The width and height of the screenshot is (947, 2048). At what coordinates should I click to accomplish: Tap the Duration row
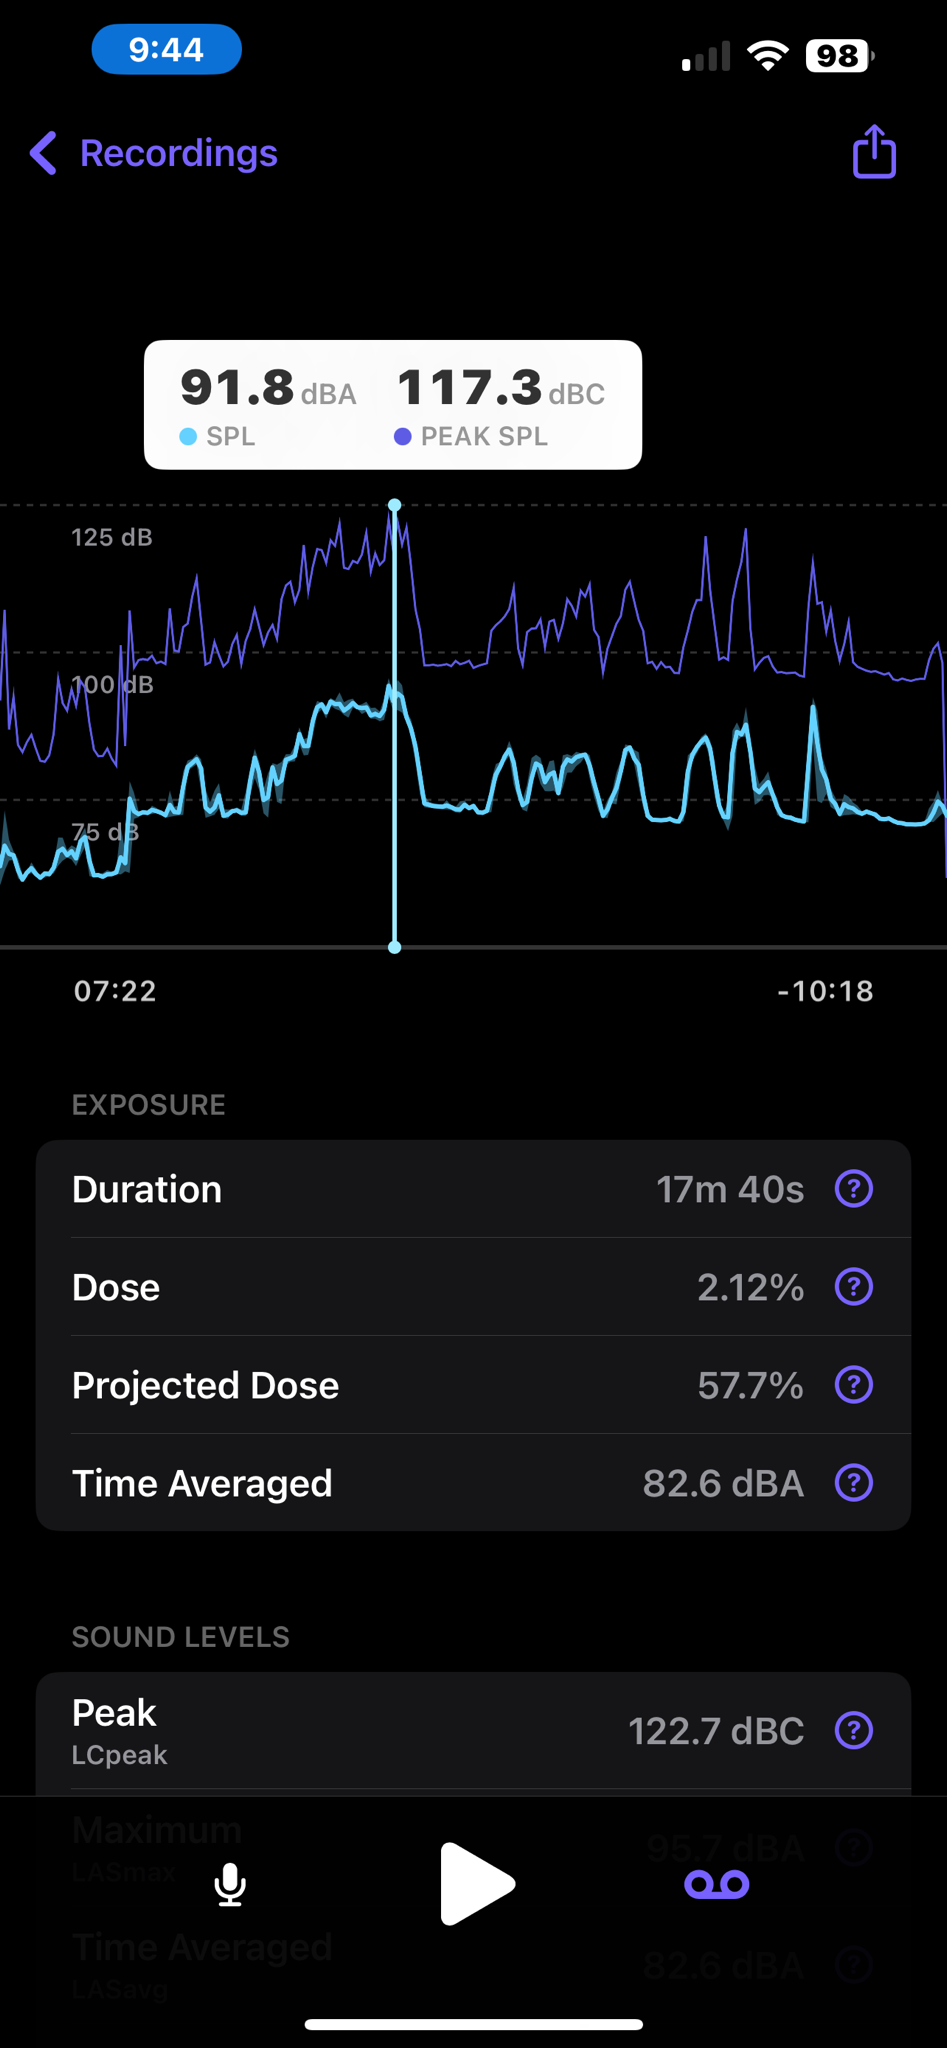[x=473, y=1189]
